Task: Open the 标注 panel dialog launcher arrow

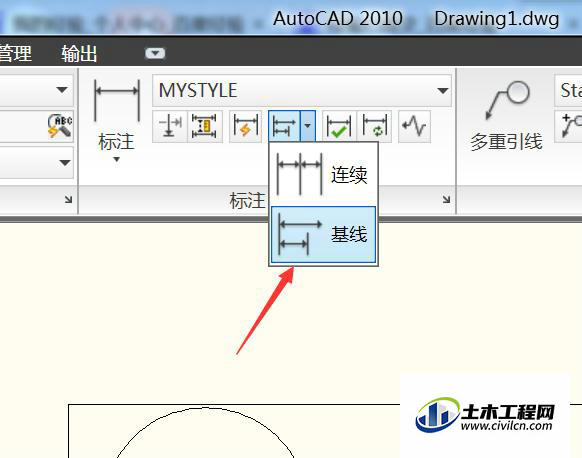Action: pyautogui.click(x=446, y=200)
